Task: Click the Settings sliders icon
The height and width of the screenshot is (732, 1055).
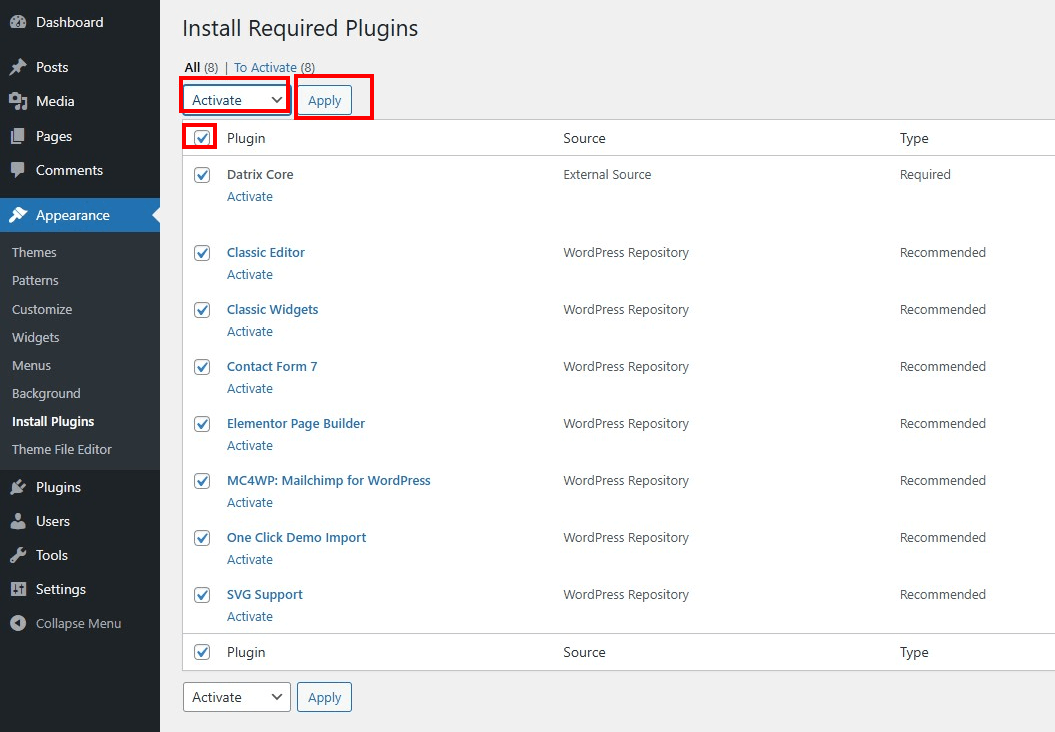Action: (x=18, y=589)
